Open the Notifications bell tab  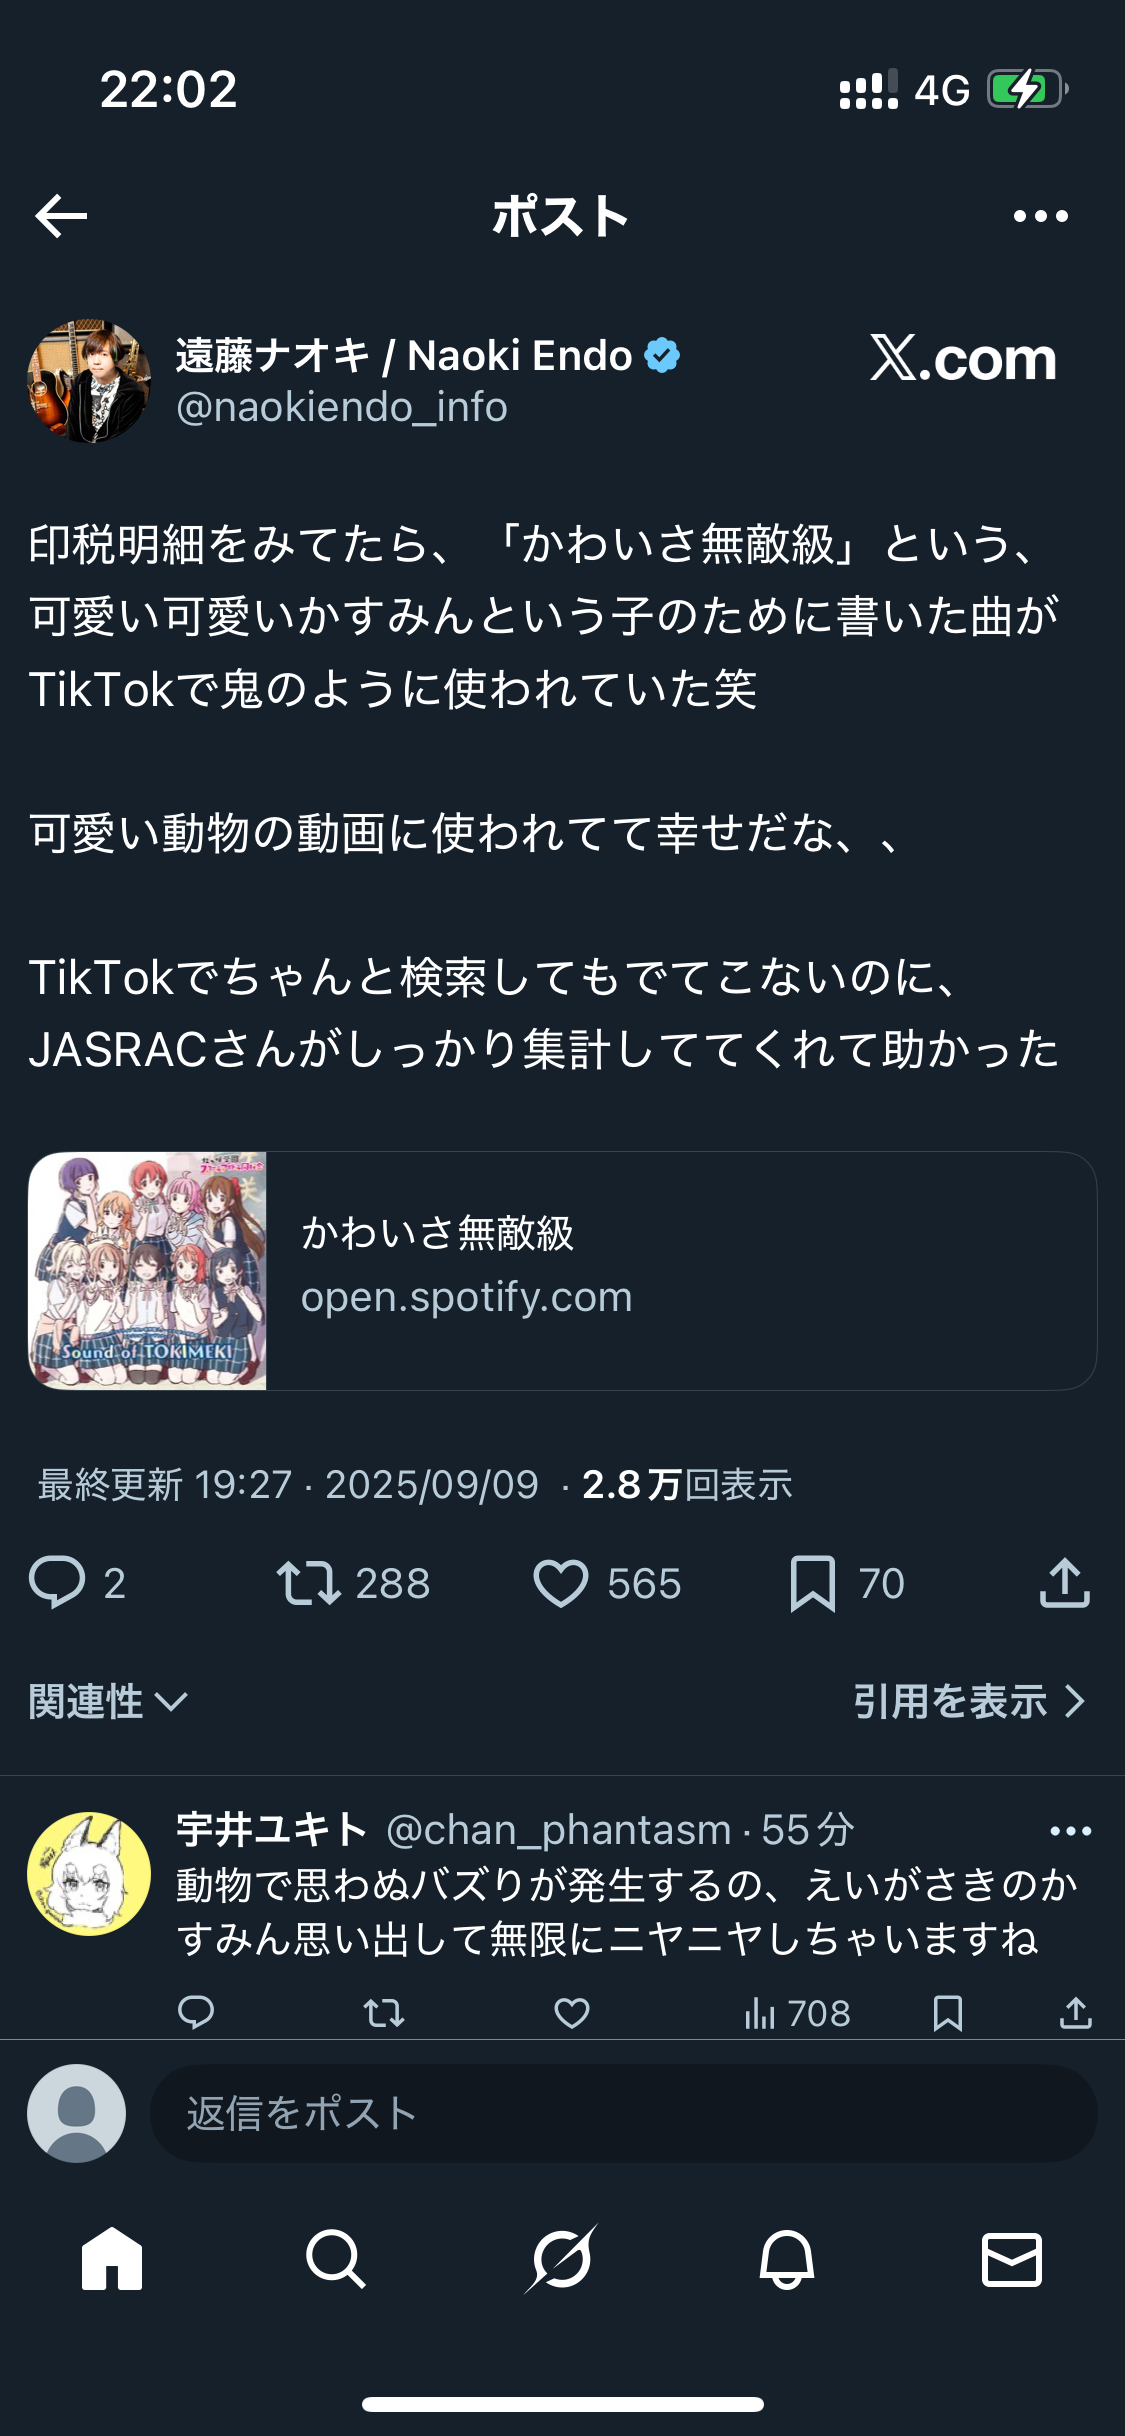787,2259
